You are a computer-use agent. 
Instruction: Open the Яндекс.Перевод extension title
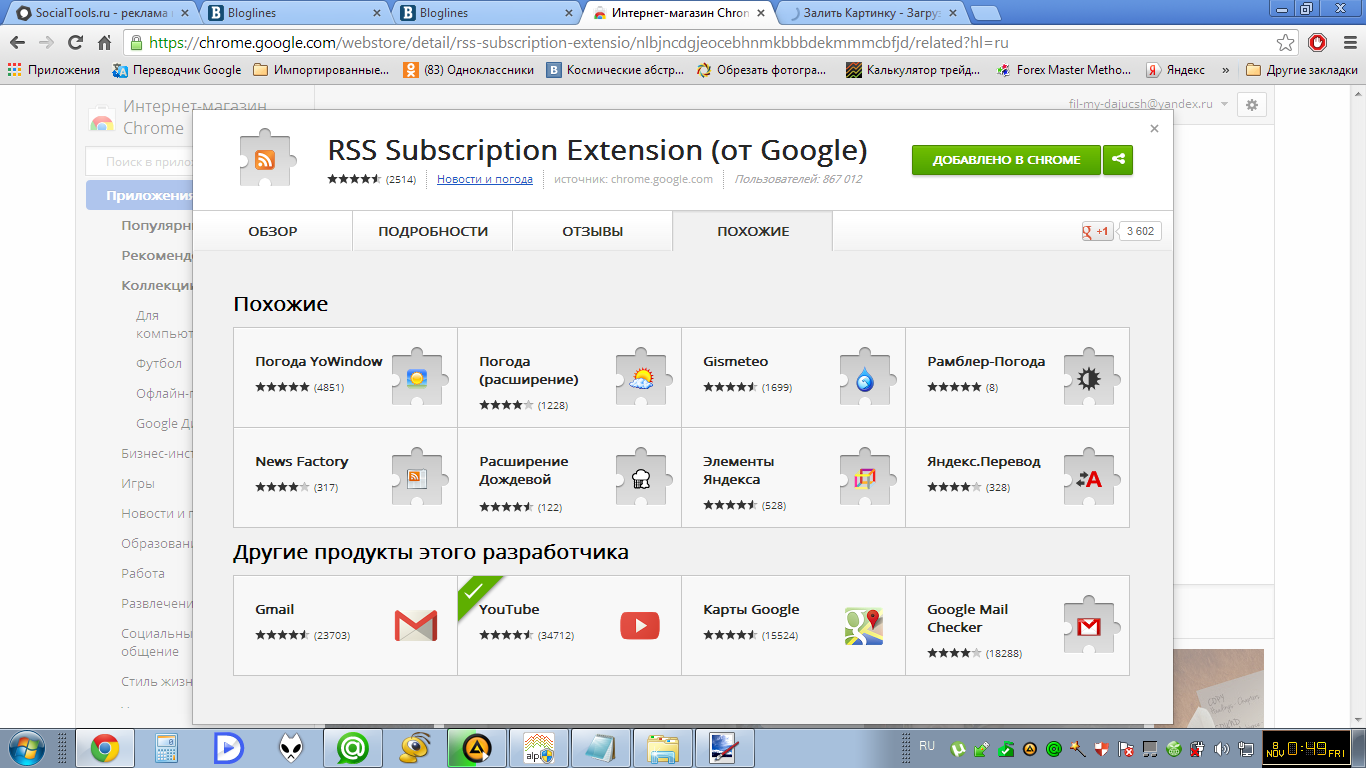[984, 461]
